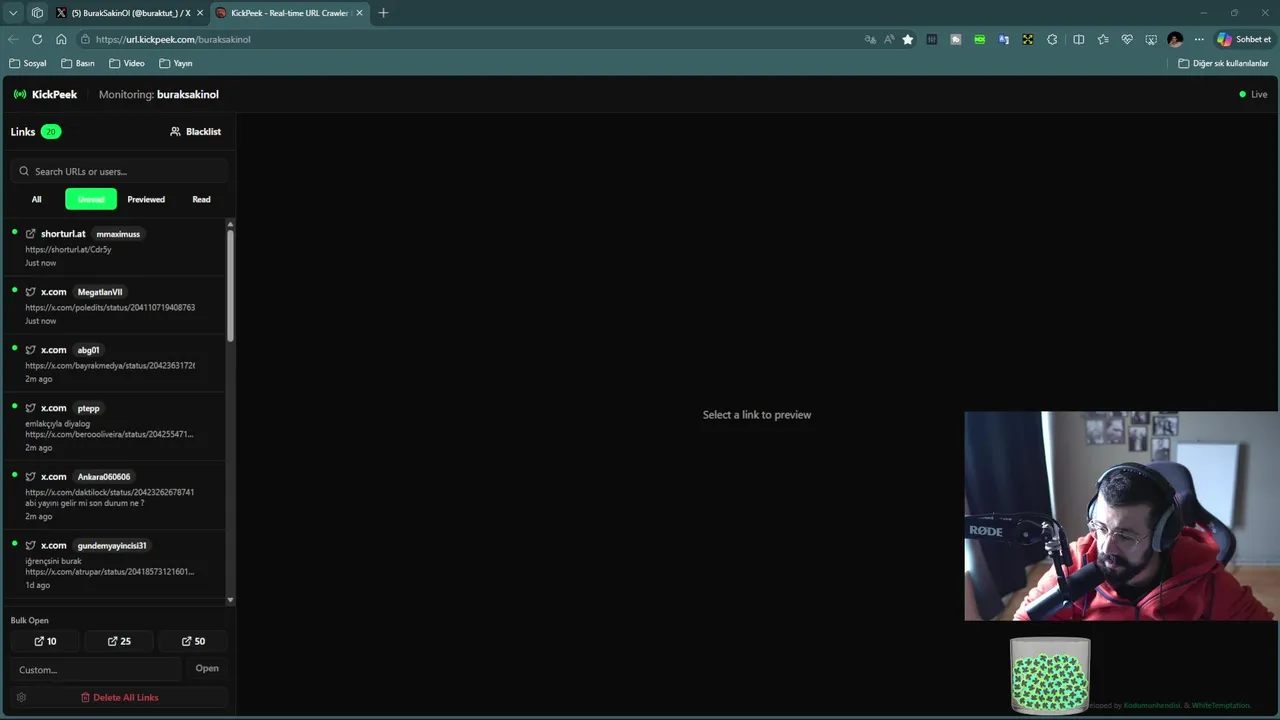Open the favorites list icon

1103,39
